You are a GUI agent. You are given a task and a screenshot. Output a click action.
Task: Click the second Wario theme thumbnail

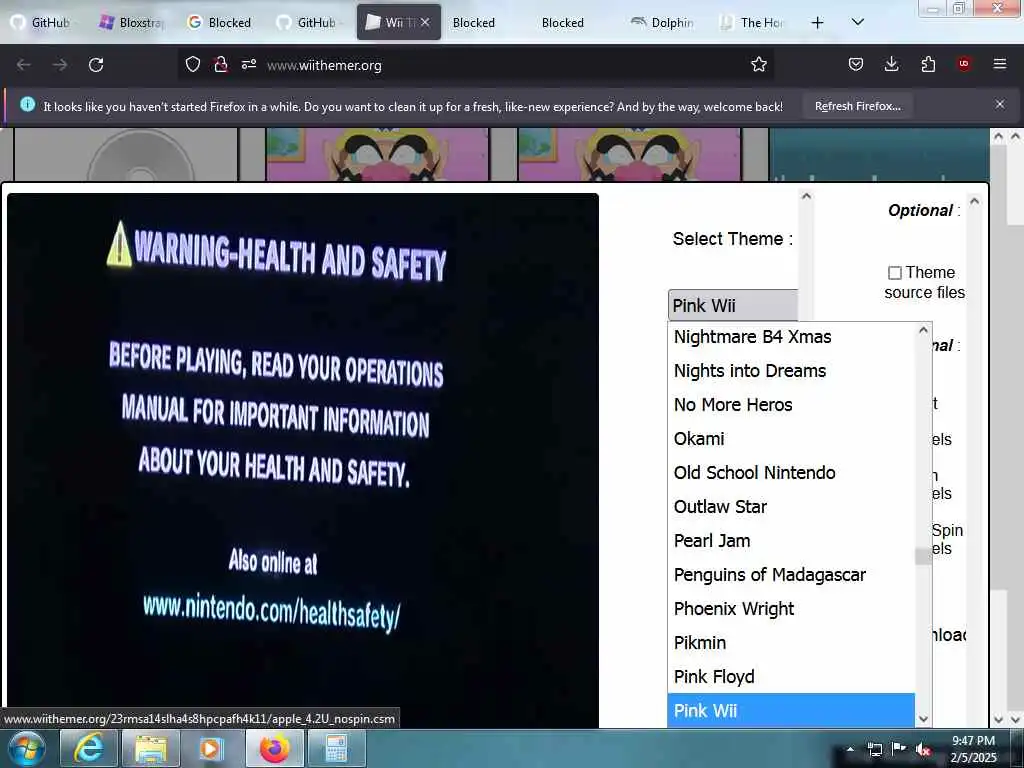pos(630,154)
